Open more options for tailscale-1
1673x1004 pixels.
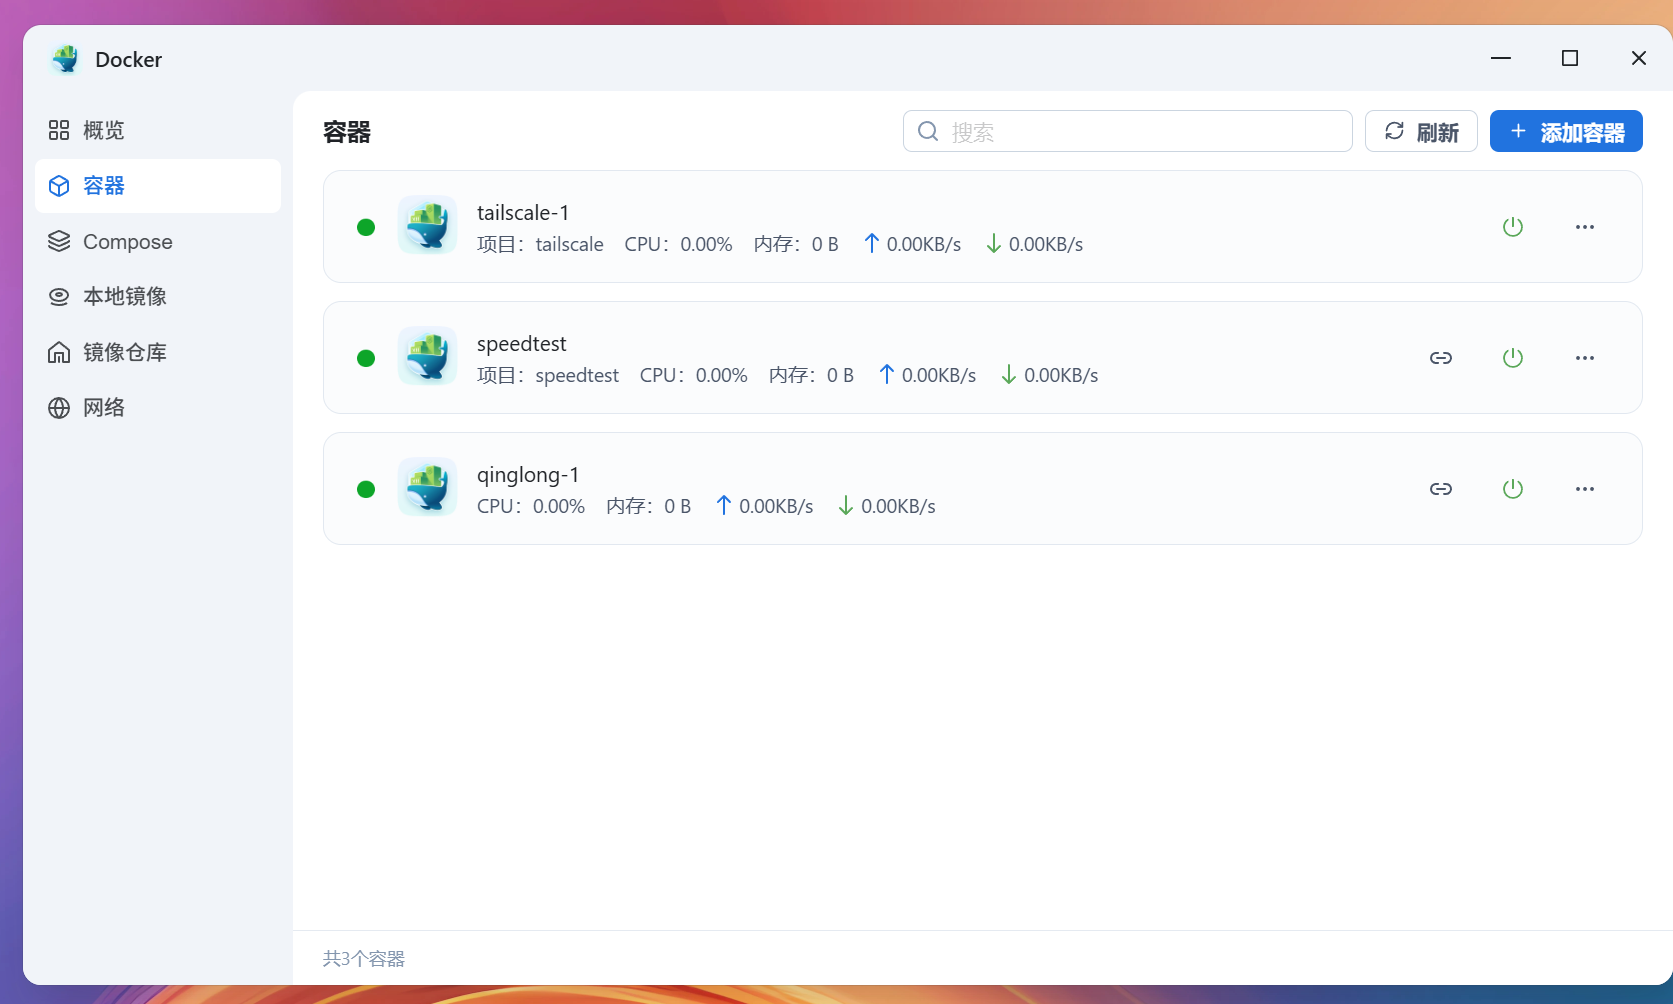(x=1585, y=227)
